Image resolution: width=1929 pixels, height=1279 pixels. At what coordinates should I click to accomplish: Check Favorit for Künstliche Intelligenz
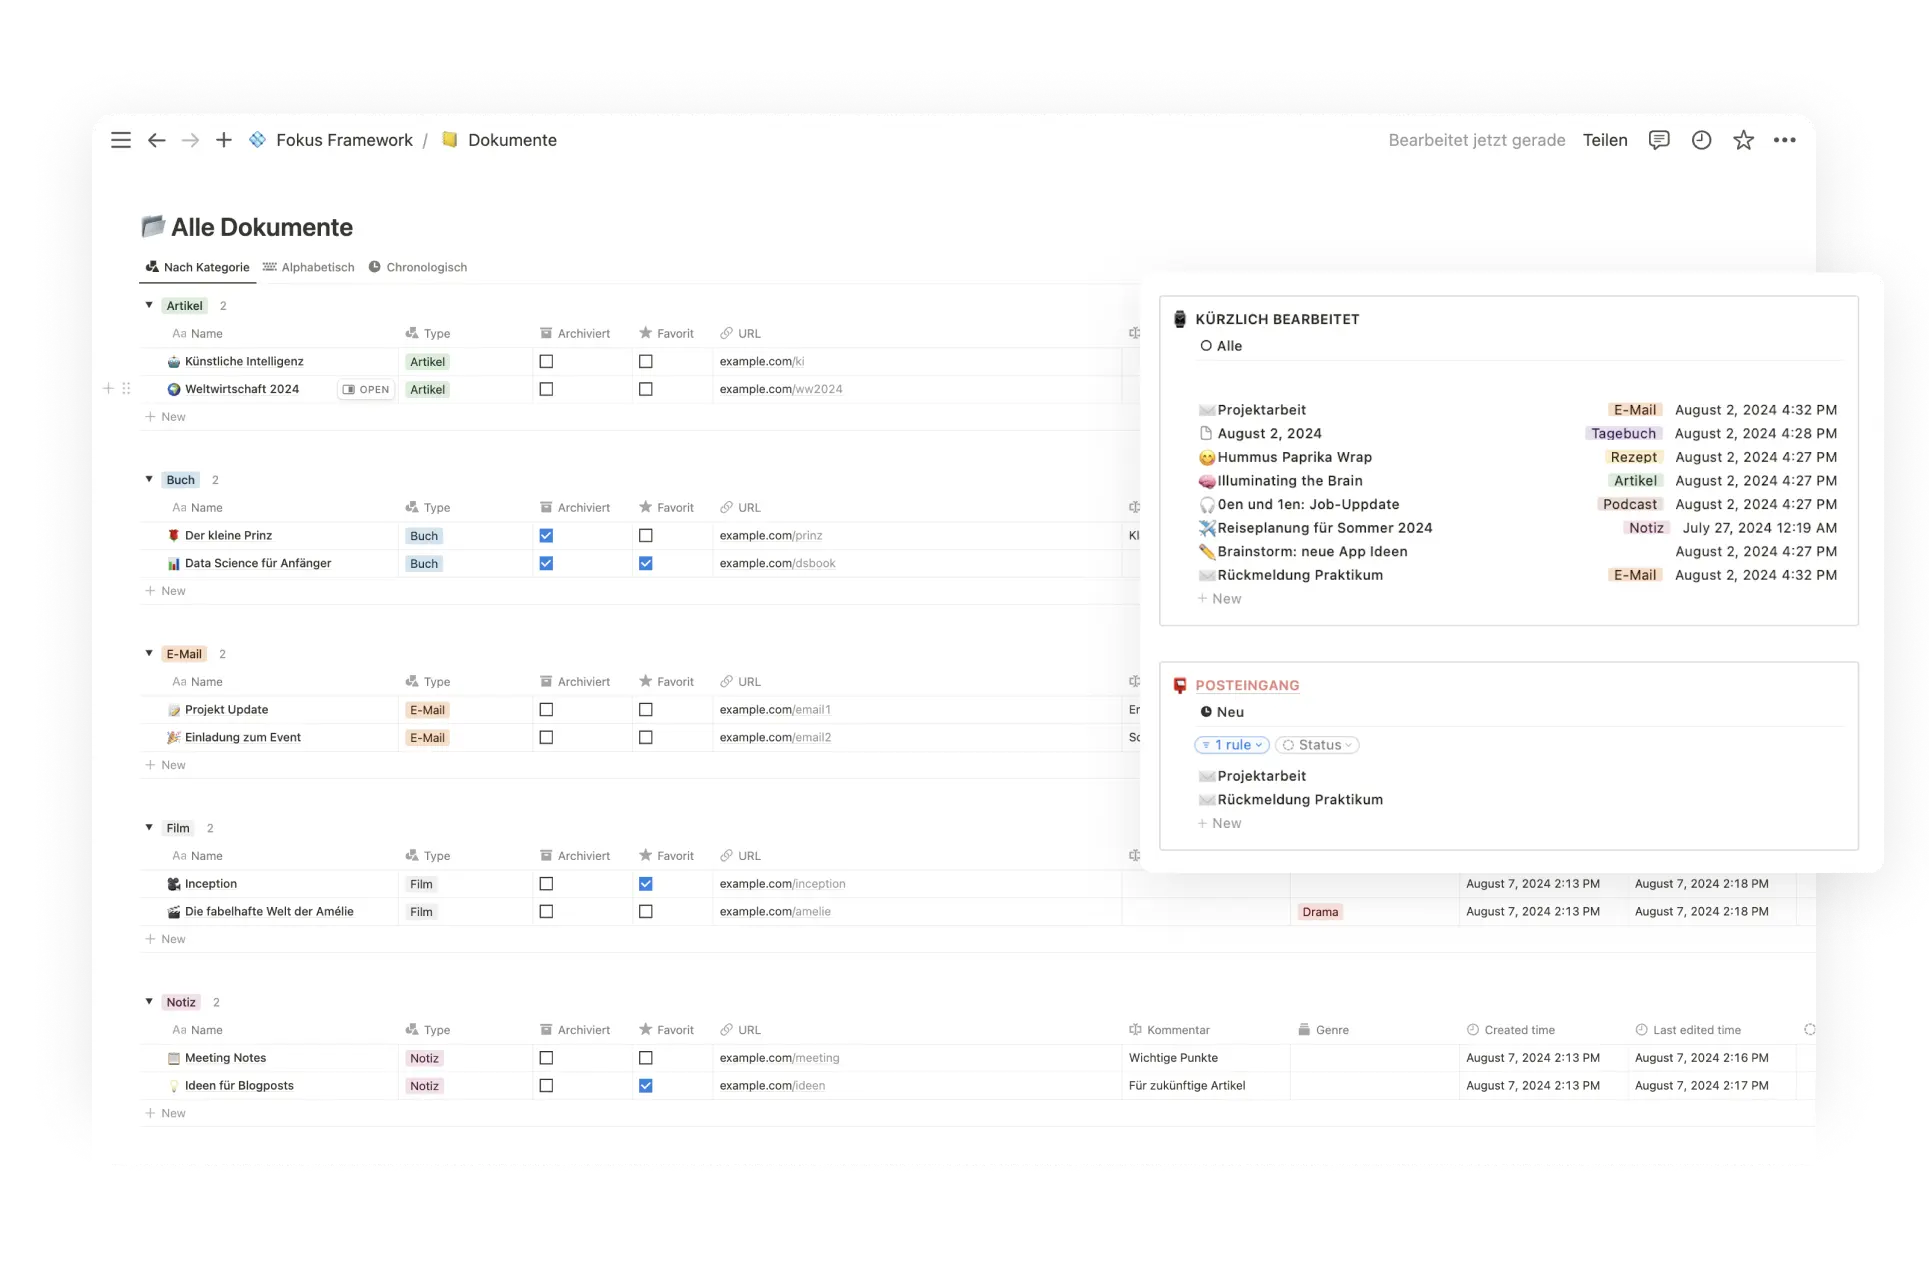(x=646, y=362)
